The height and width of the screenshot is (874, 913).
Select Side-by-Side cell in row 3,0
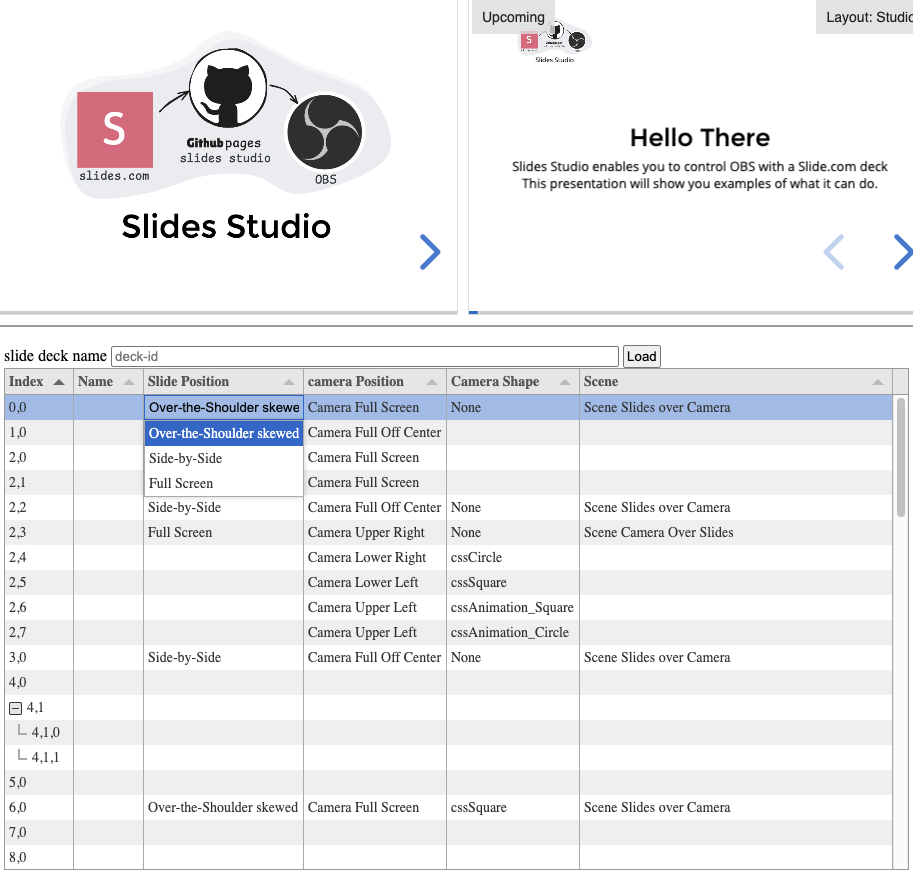(223, 658)
